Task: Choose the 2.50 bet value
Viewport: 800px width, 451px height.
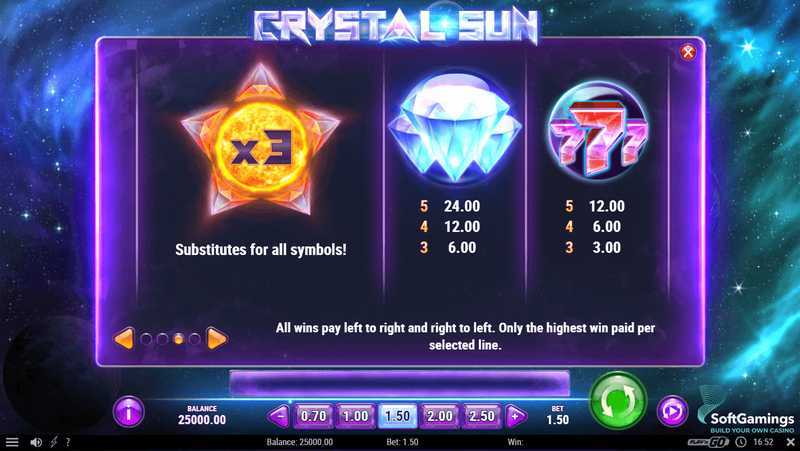Action: pos(481,416)
